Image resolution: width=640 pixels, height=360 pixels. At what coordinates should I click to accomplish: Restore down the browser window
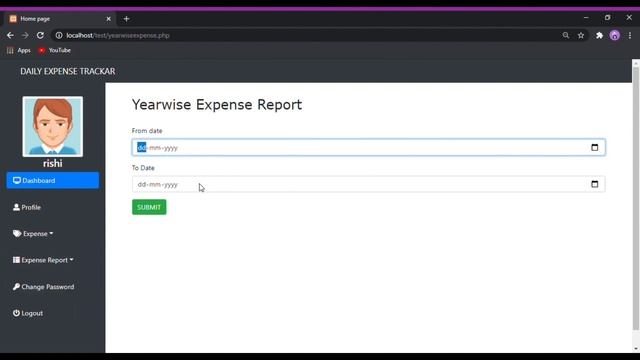[607, 18]
